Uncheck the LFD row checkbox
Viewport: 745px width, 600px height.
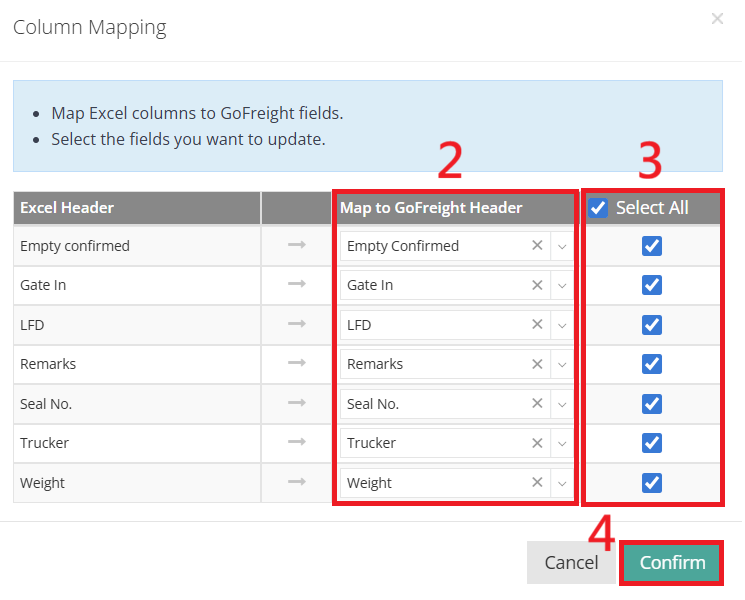pos(651,325)
